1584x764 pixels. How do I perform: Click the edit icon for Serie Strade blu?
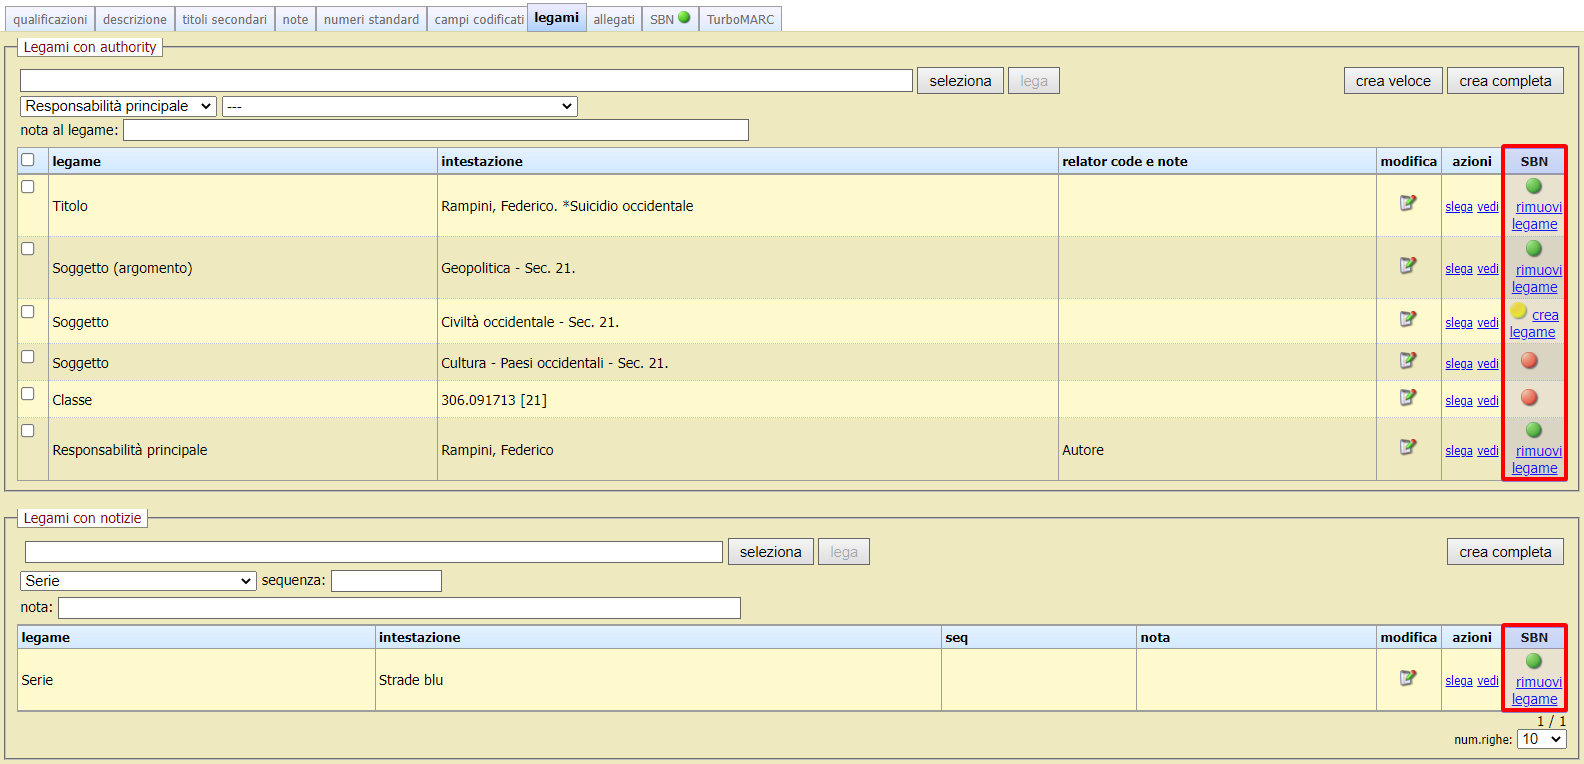pyautogui.click(x=1408, y=678)
